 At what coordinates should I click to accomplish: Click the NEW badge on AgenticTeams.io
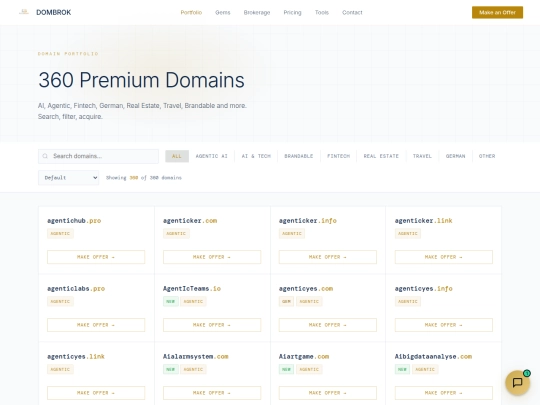point(171,301)
